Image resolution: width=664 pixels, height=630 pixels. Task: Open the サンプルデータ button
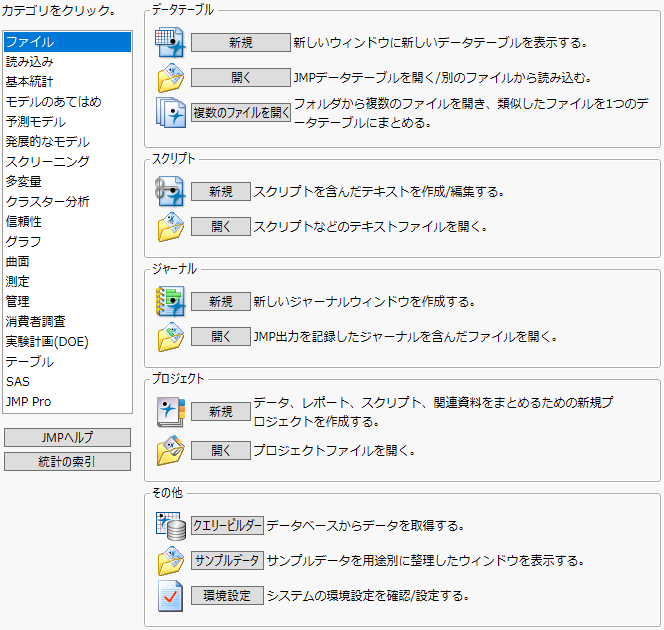(227, 561)
